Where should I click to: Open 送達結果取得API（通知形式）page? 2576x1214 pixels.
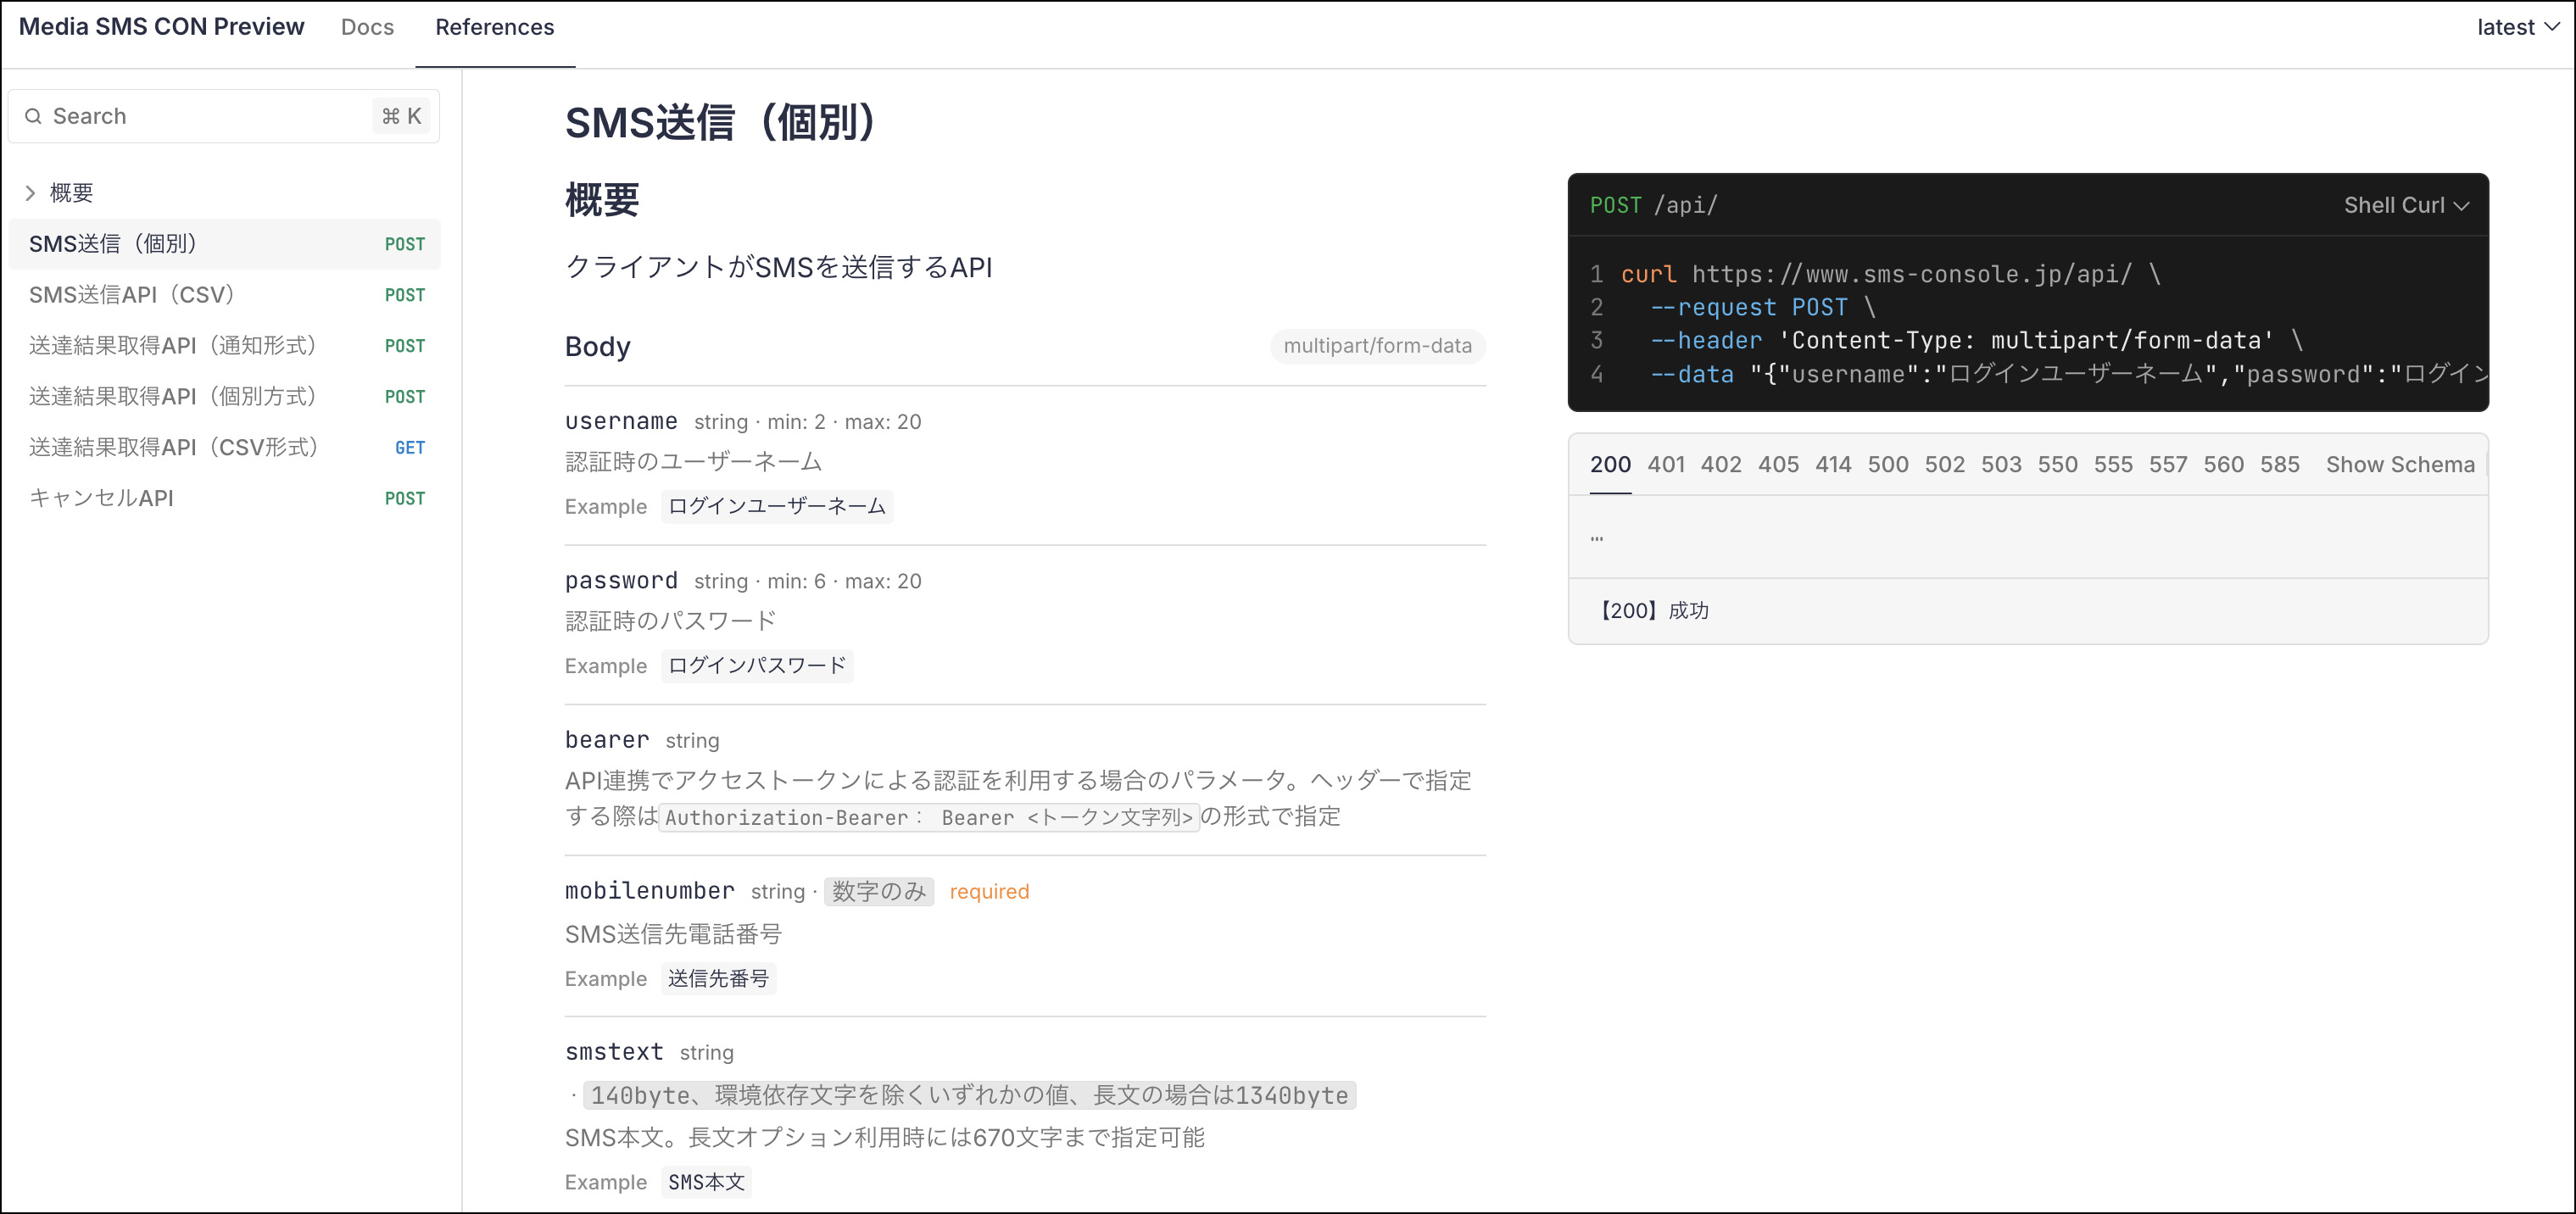pos(224,346)
